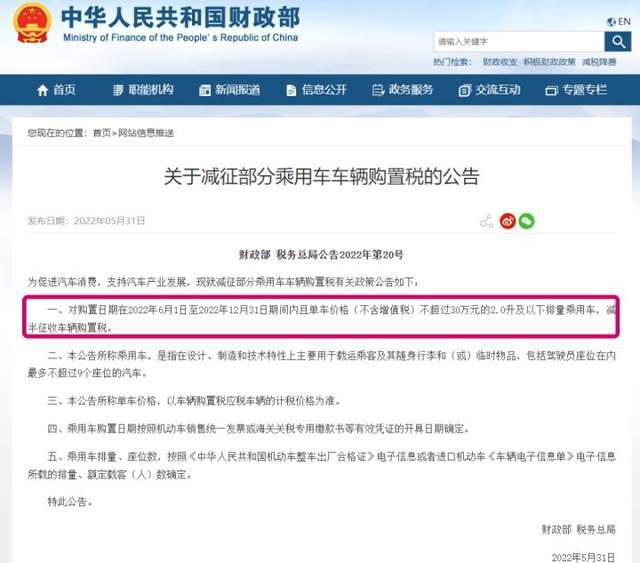Screen dimensions: 640x563
Task: Click the 积极财政政策 hot search link
Action: pos(549,62)
